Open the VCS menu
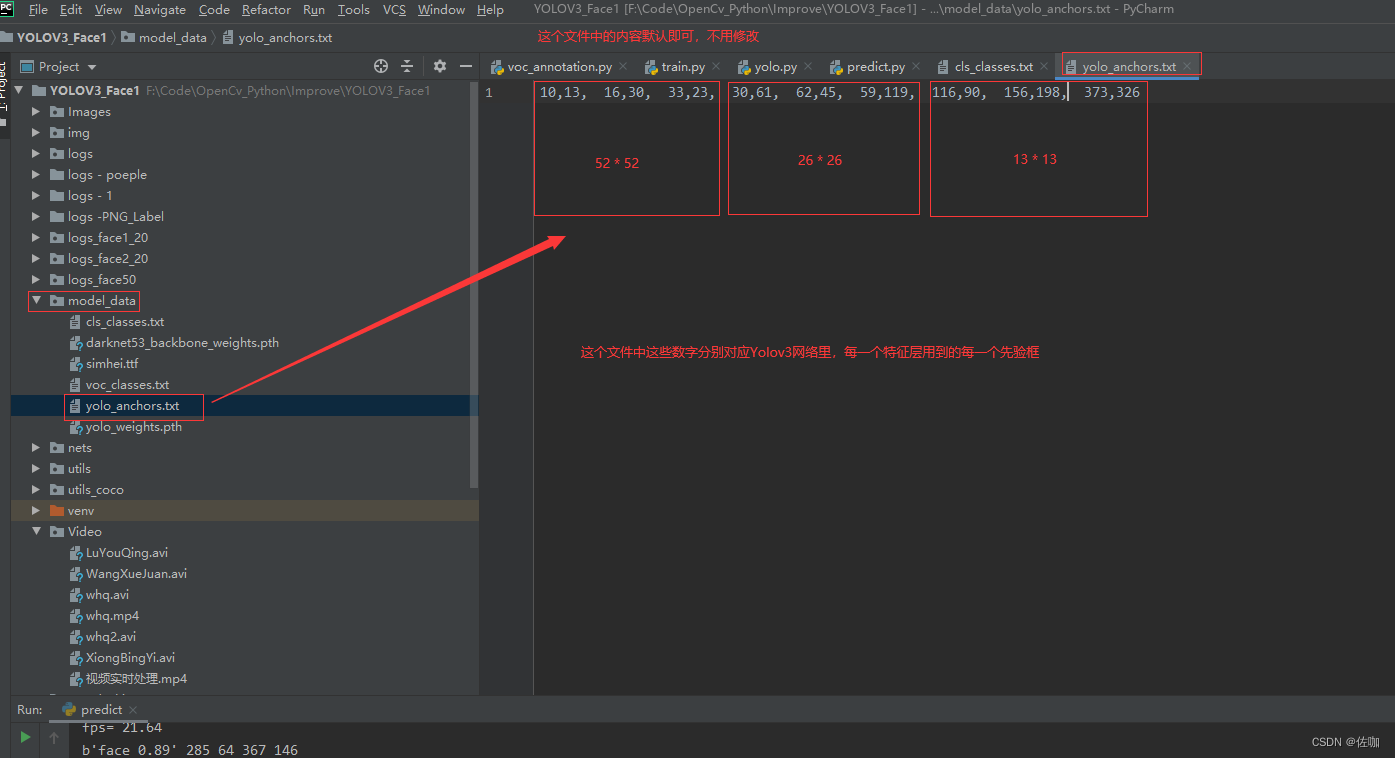 (394, 9)
